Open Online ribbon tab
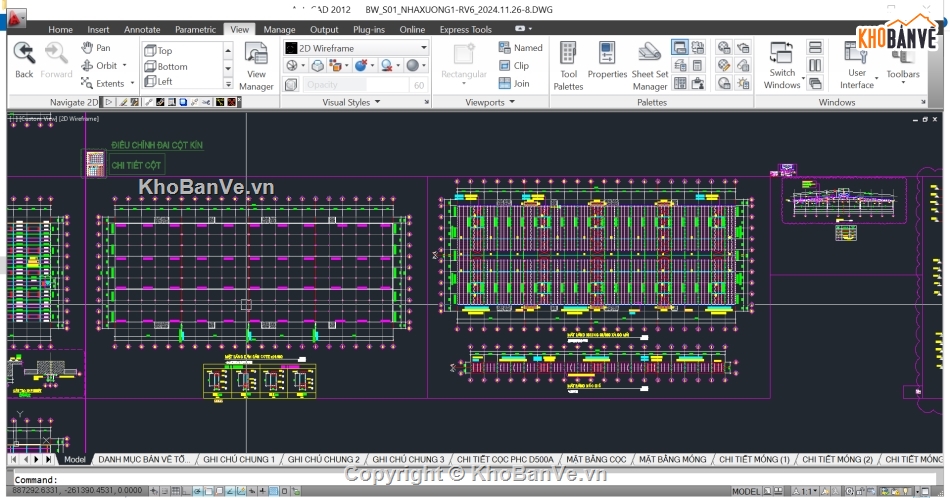Screen dimensions: 950x498 (412, 29)
